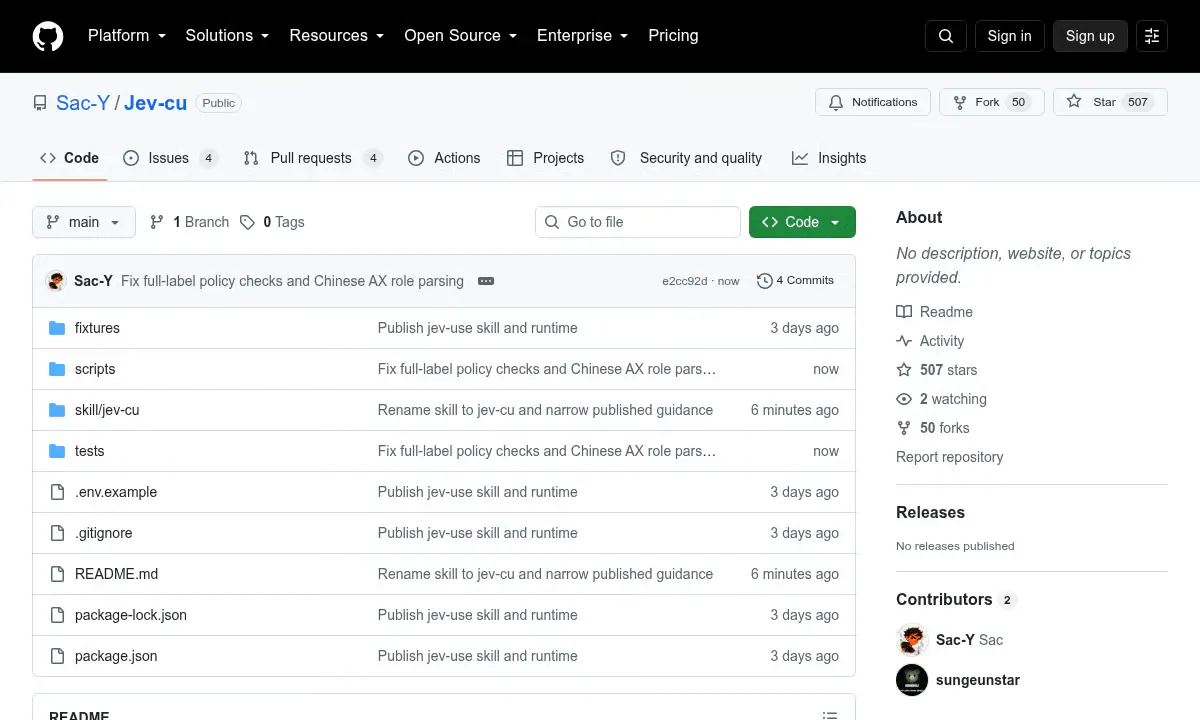Open the package-lock.json file name

pyautogui.click(x=131, y=615)
